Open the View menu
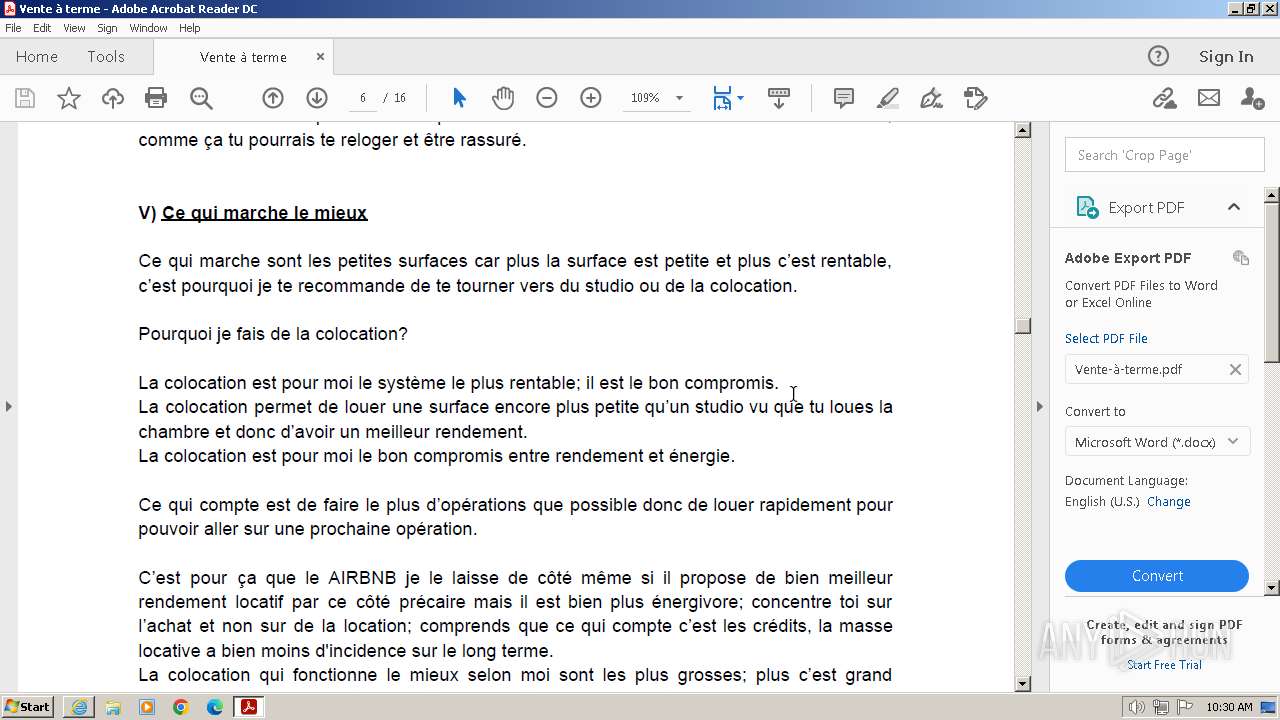This screenshot has width=1280, height=720. 74,28
